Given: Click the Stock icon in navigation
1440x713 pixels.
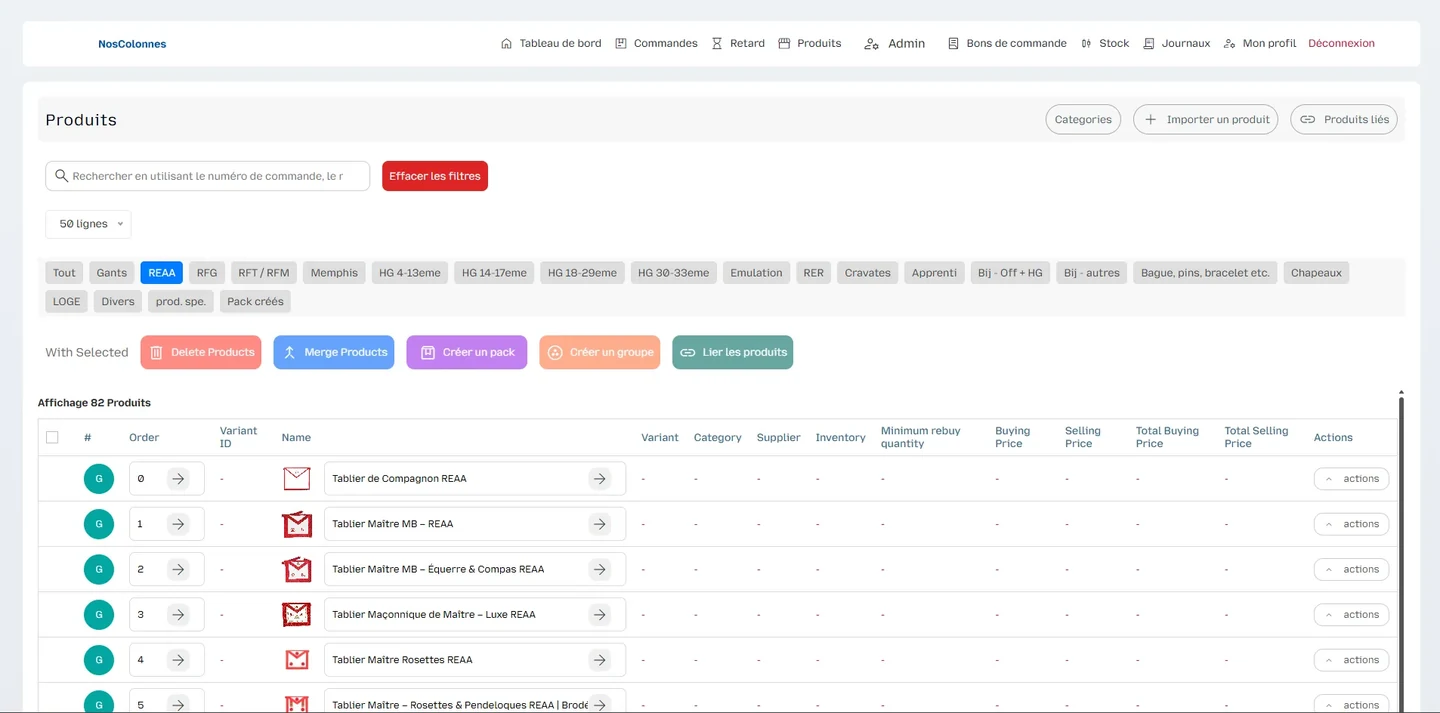Looking at the screenshot, I should 1086,44.
